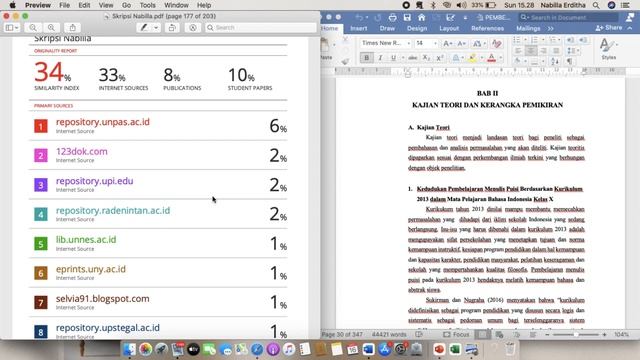Increase font size
Screen dimensions: 640x360
[x=447, y=43]
